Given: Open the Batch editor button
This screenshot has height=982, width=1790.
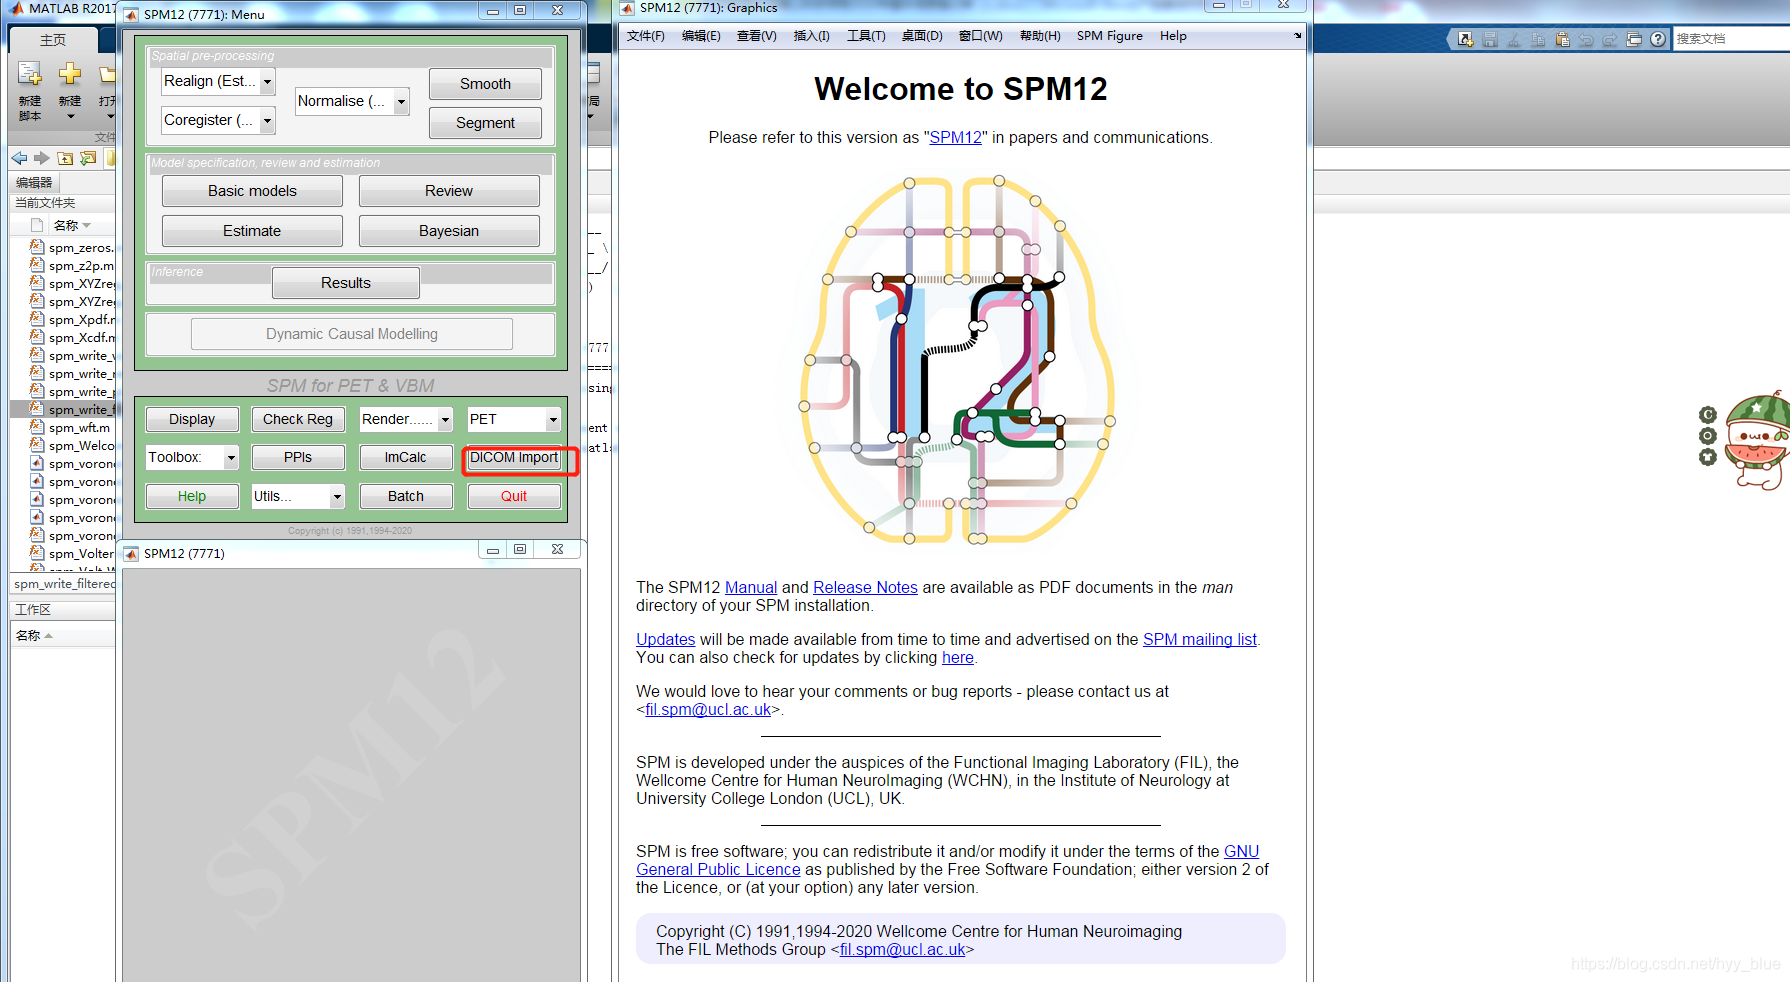Looking at the screenshot, I should 406,497.
